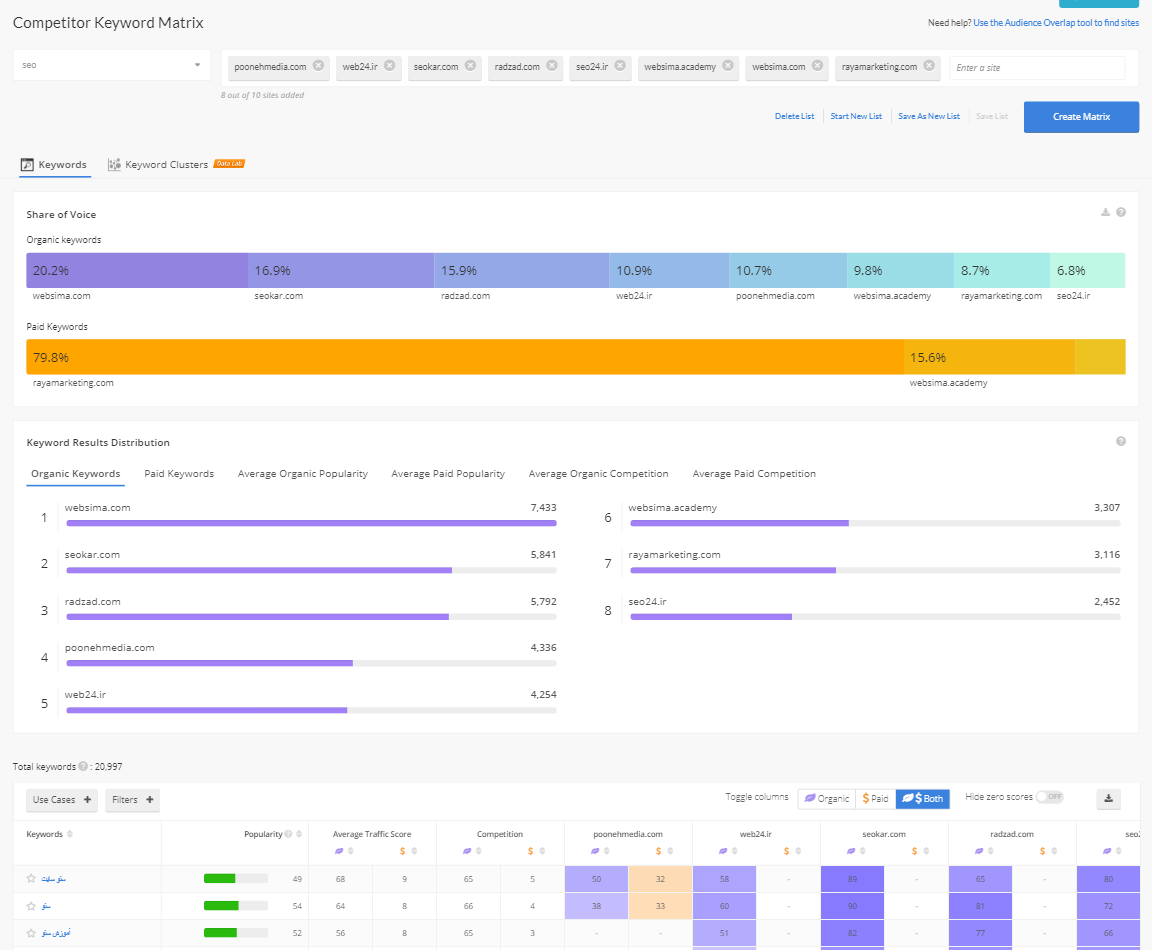This screenshot has height=950, width=1152.
Task: Show only Paid columns
Action: (875, 799)
